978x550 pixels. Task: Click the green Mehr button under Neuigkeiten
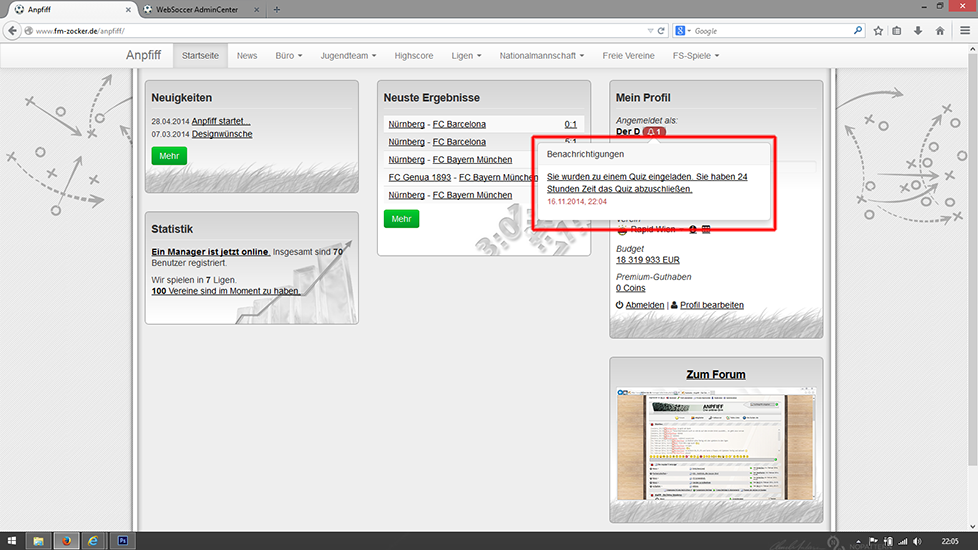tap(169, 156)
